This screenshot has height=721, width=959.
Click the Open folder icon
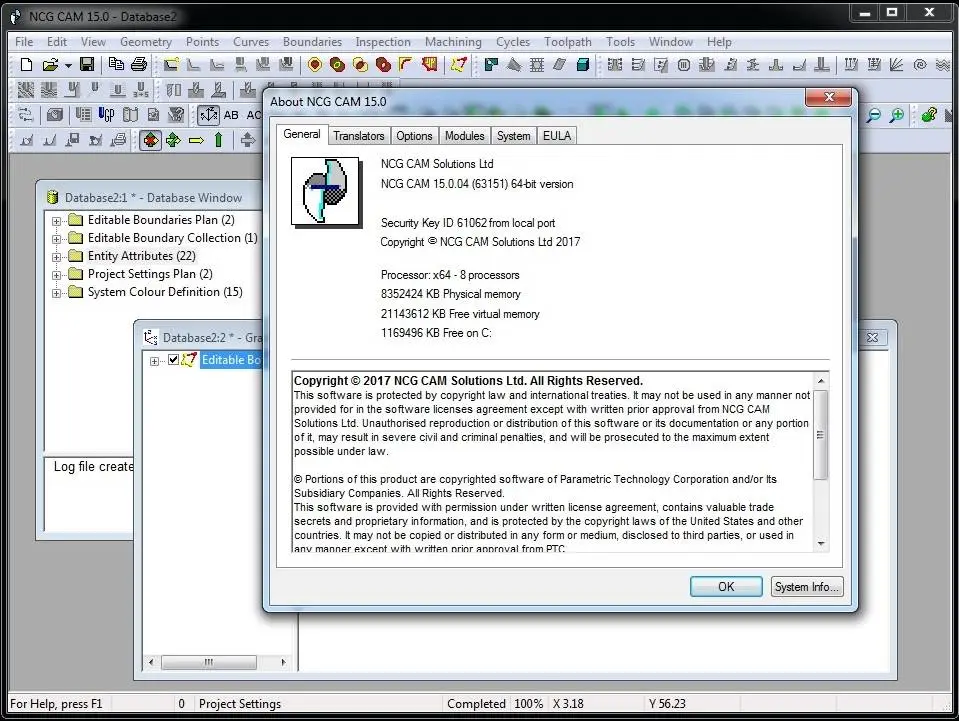coord(50,64)
